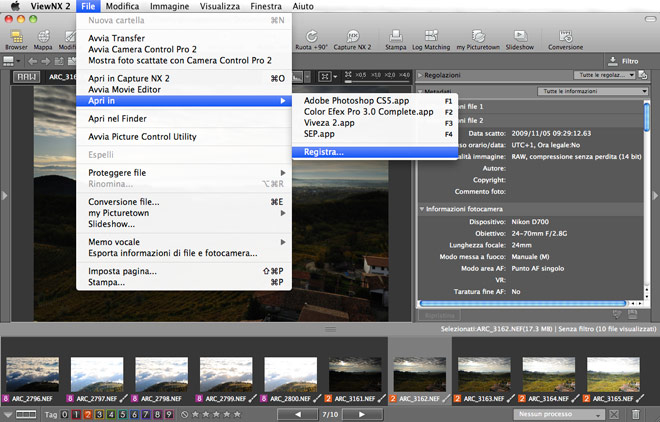Image resolution: width=660 pixels, height=422 pixels.
Task: Go to the next image button
Action: click(362, 414)
